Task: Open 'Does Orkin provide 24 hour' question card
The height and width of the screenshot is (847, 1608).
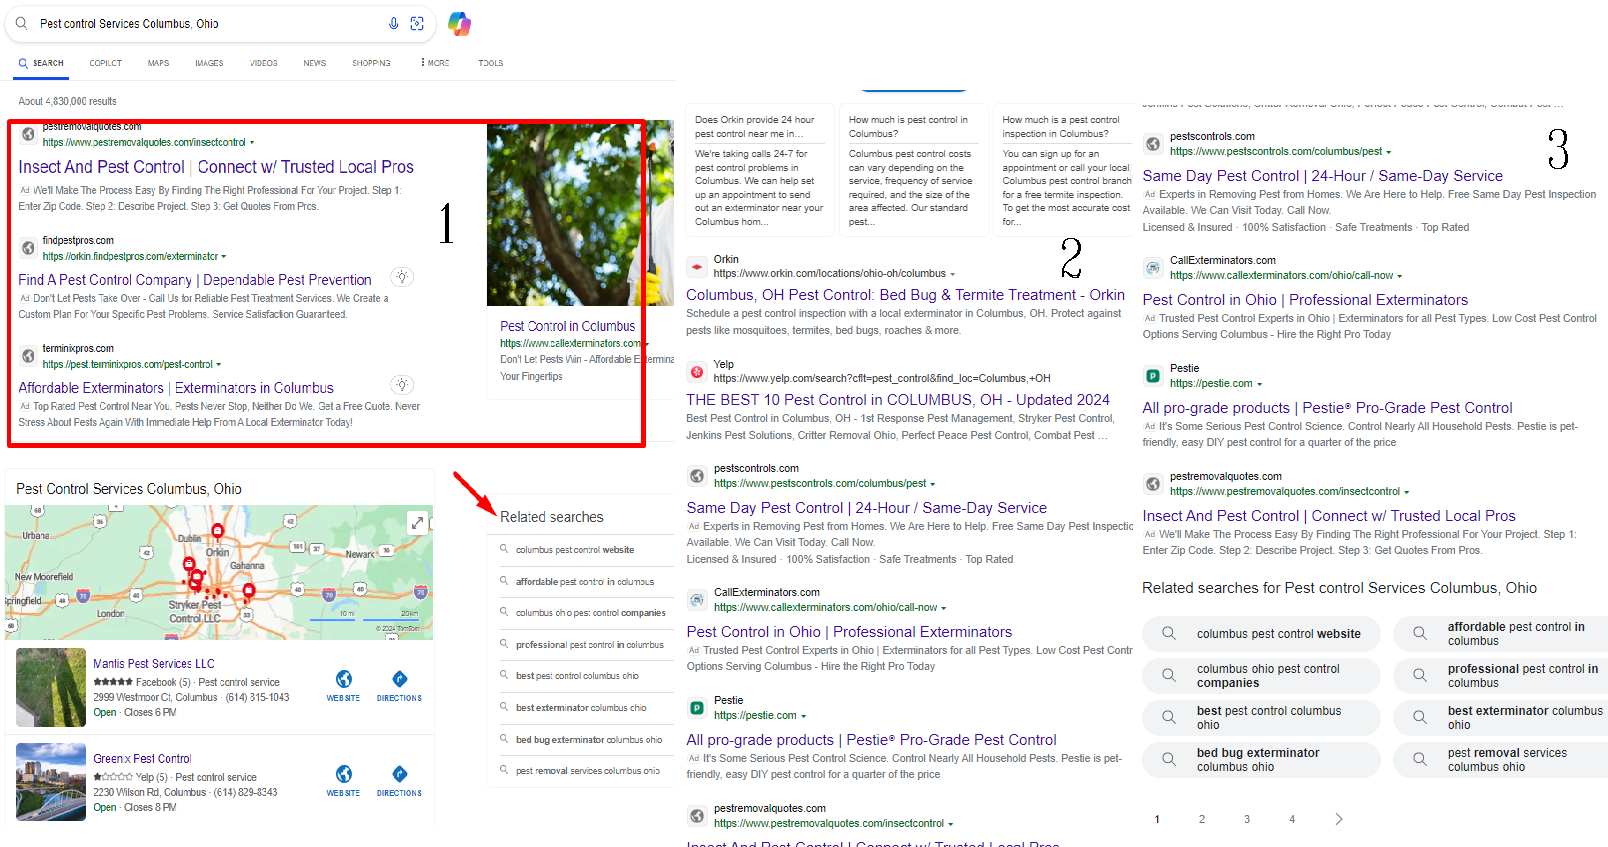Action: (759, 170)
